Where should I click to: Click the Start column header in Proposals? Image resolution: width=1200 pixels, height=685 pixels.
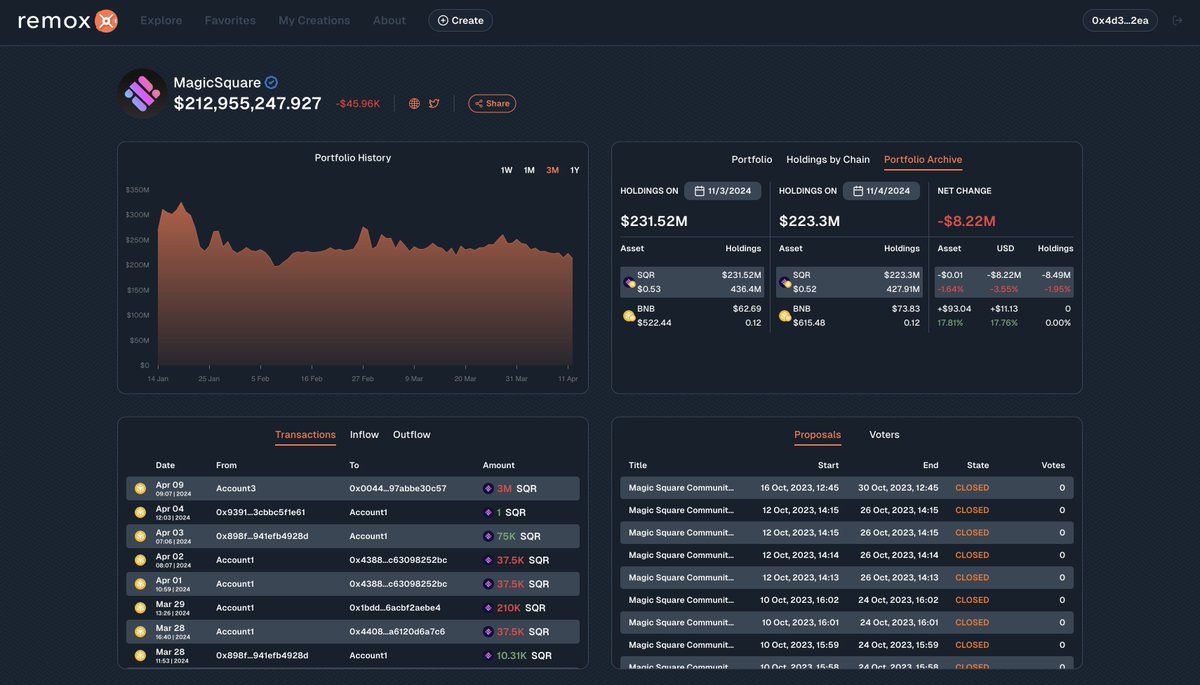[828, 465]
